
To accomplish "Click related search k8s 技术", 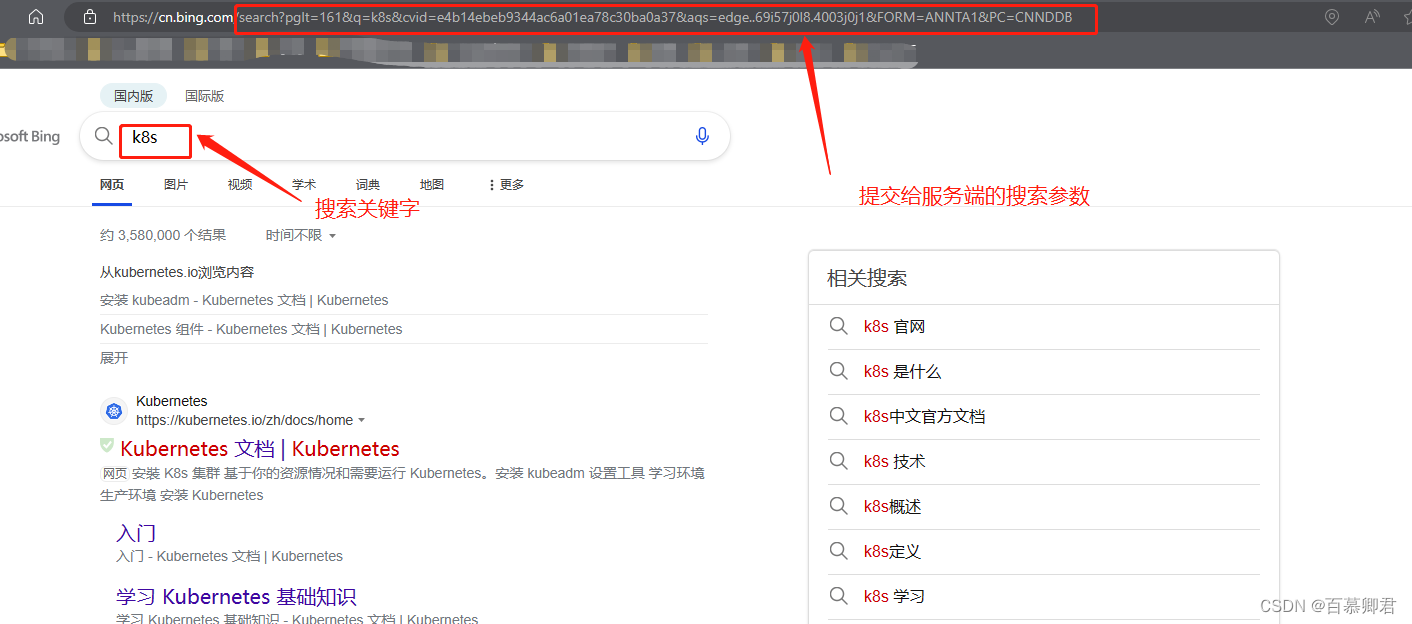I will coord(895,462).
